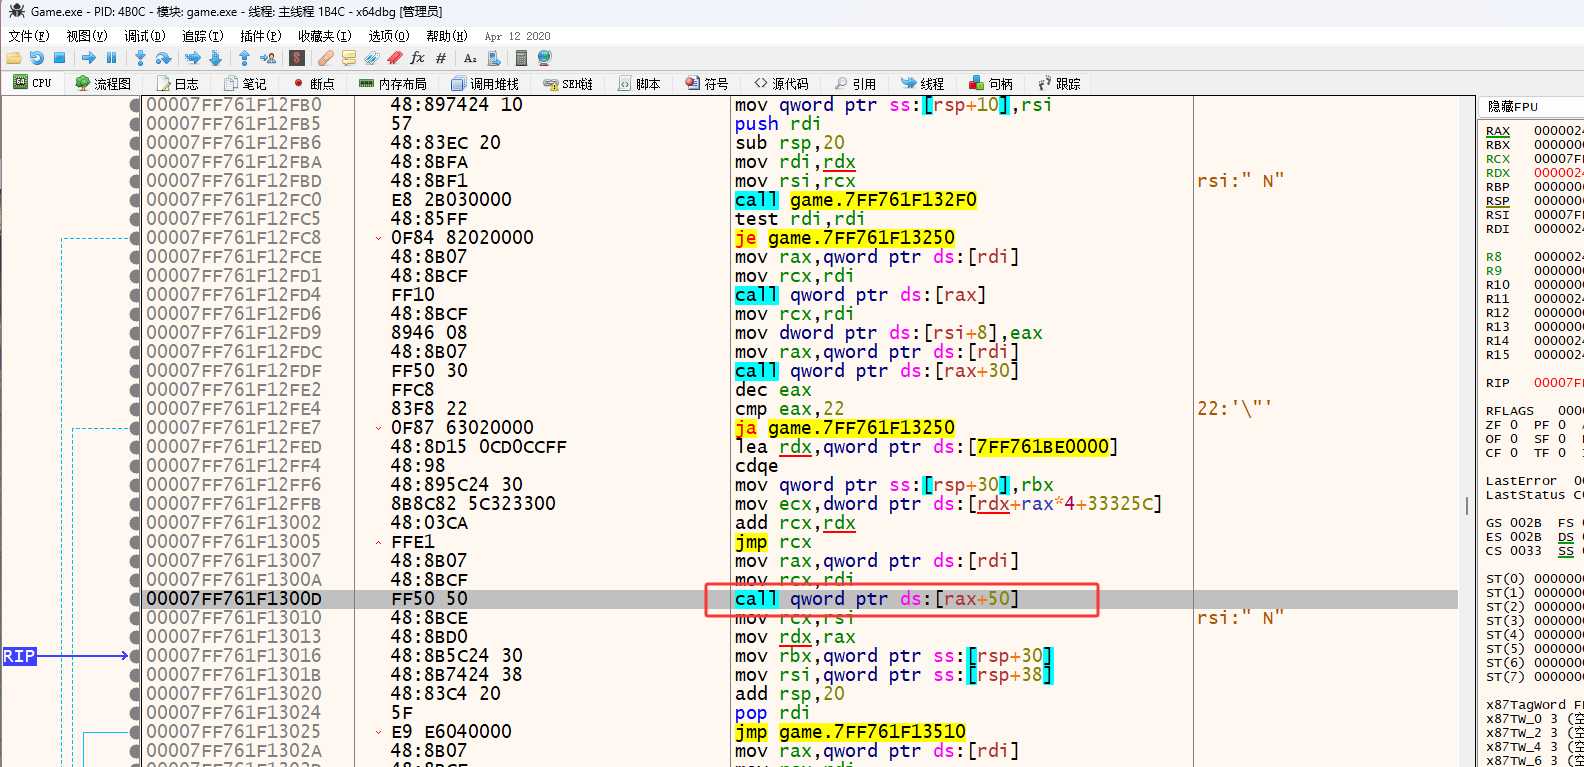1584x767 pixels.
Task: Click the String references Az icon
Action: [470, 58]
